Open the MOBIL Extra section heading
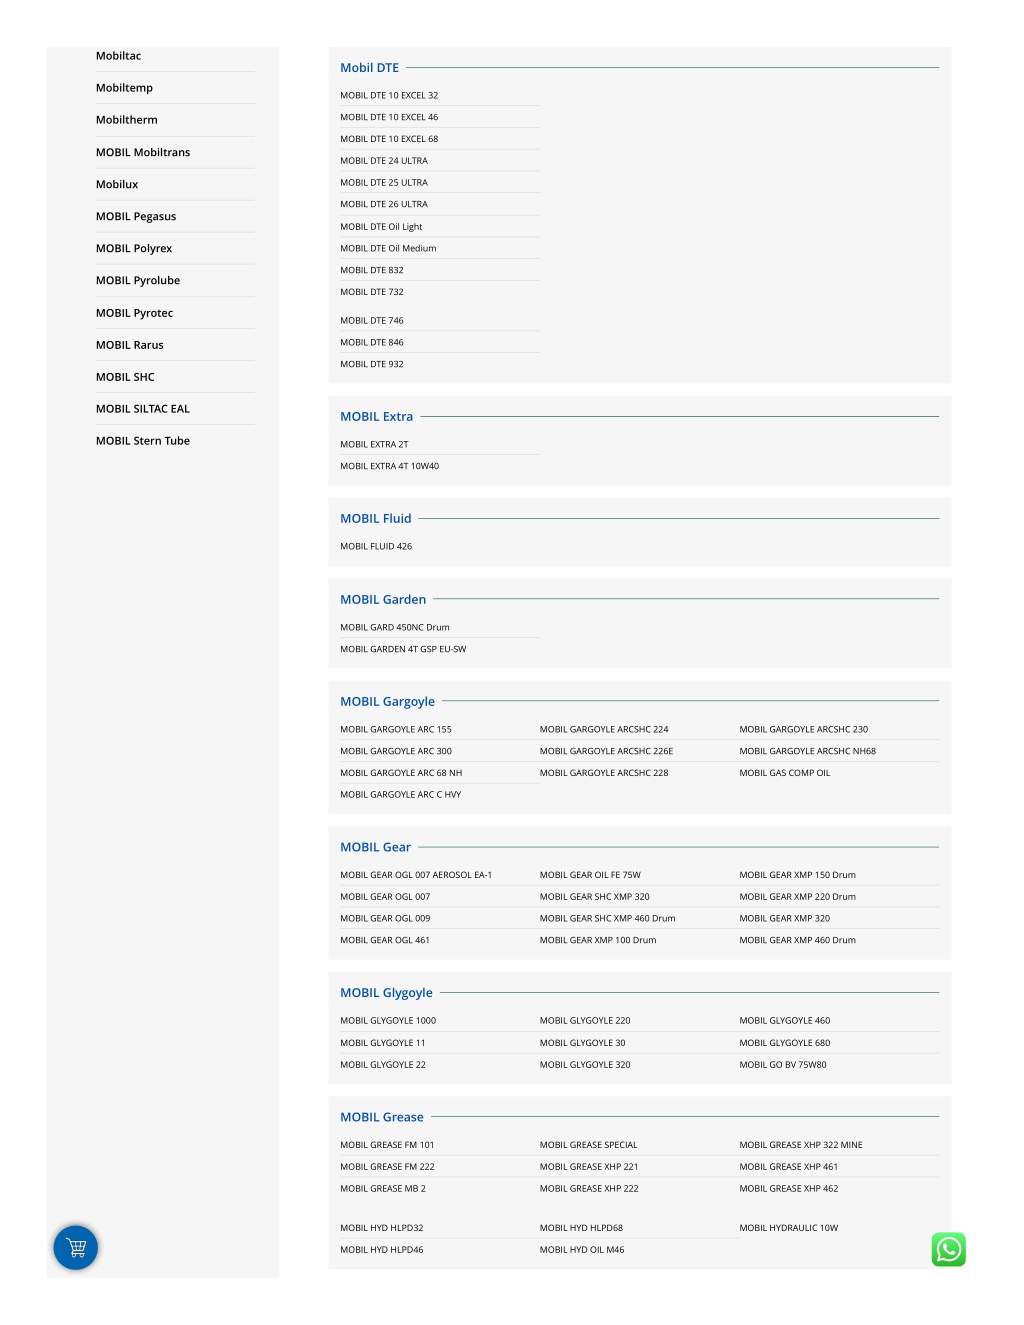1024x1325 pixels. coord(376,417)
